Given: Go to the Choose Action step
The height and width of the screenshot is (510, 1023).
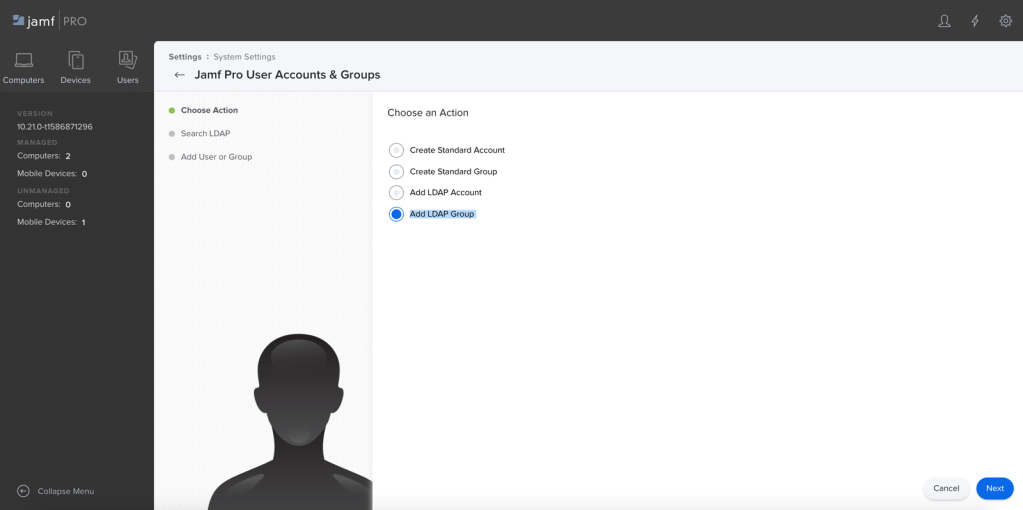Looking at the screenshot, I should pyautogui.click(x=209, y=110).
